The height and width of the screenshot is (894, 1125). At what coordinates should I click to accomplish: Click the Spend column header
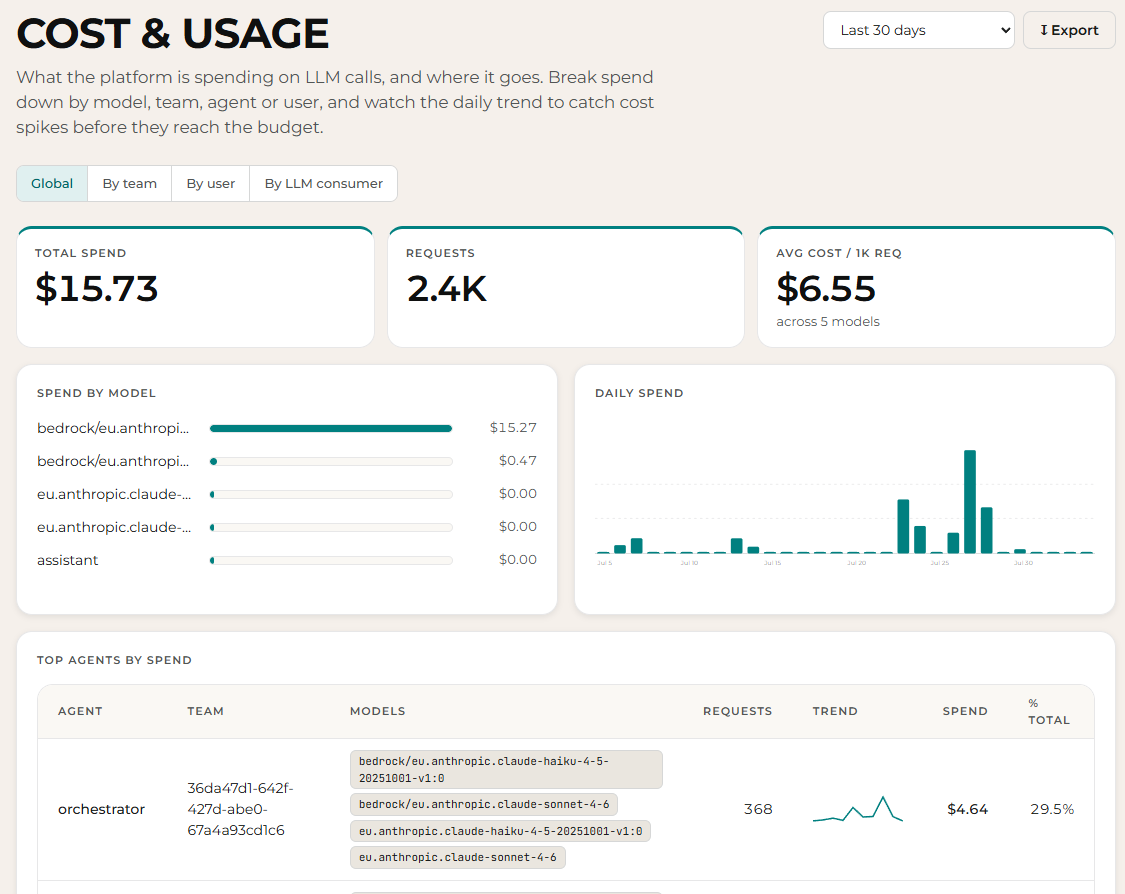(x=965, y=711)
